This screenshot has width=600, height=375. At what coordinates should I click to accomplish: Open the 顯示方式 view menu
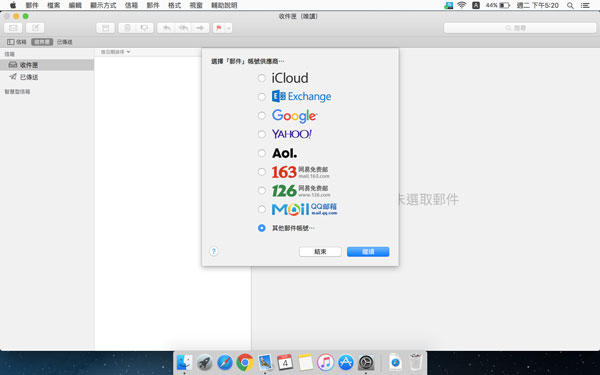[x=103, y=5]
